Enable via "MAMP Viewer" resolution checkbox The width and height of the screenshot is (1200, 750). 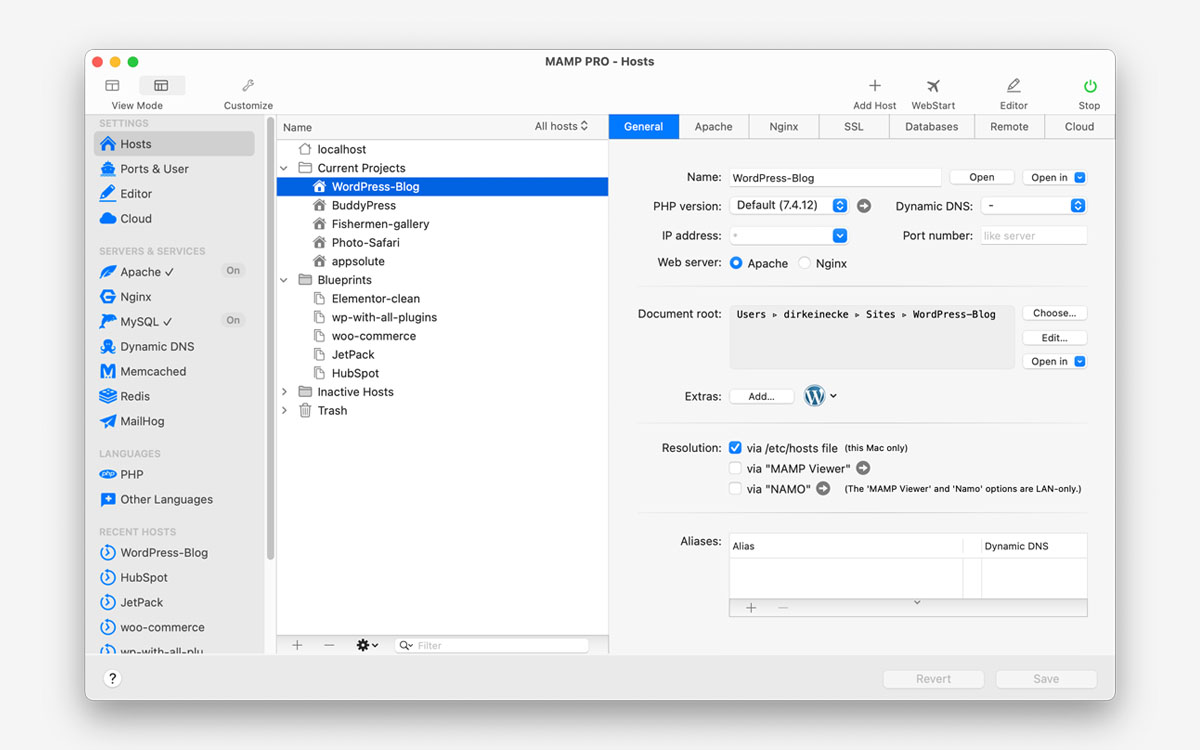[x=735, y=468]
